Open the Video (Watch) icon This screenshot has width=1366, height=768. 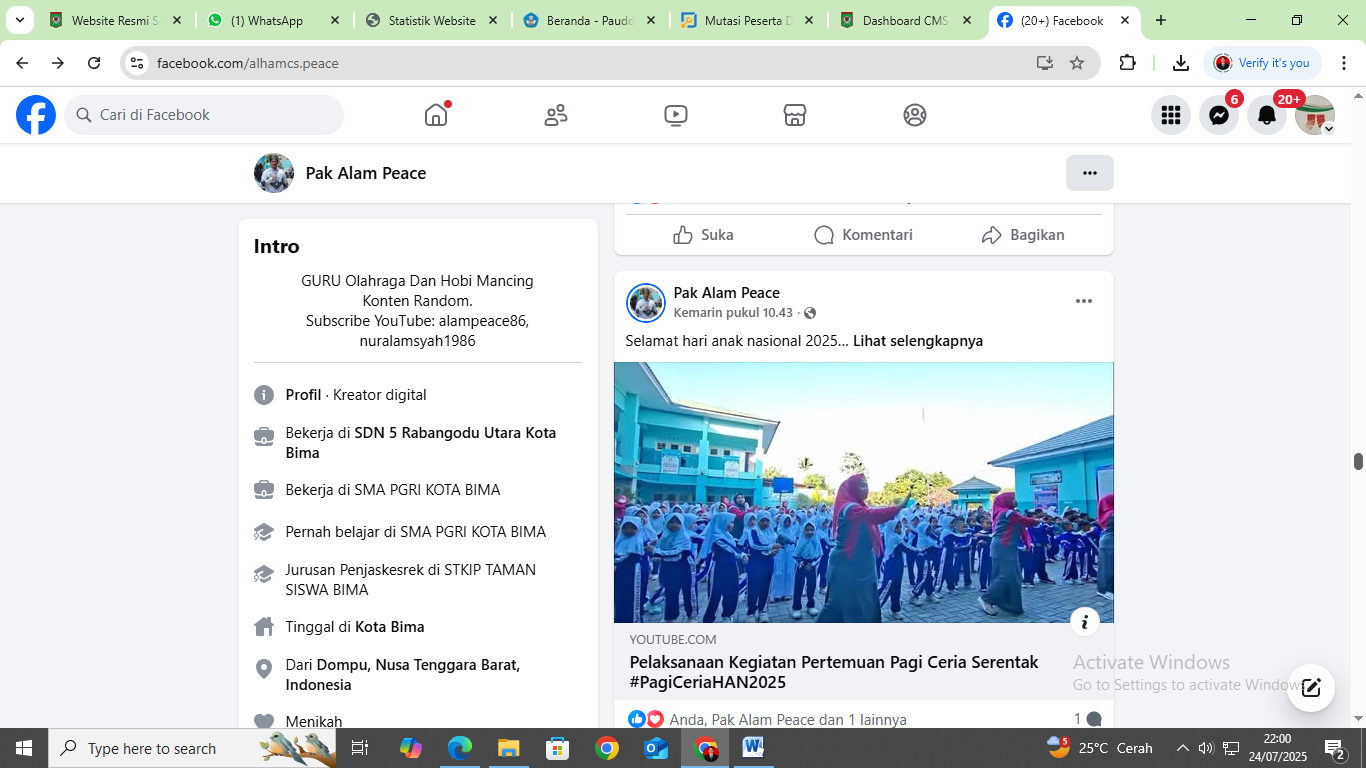tap(676, 115)
